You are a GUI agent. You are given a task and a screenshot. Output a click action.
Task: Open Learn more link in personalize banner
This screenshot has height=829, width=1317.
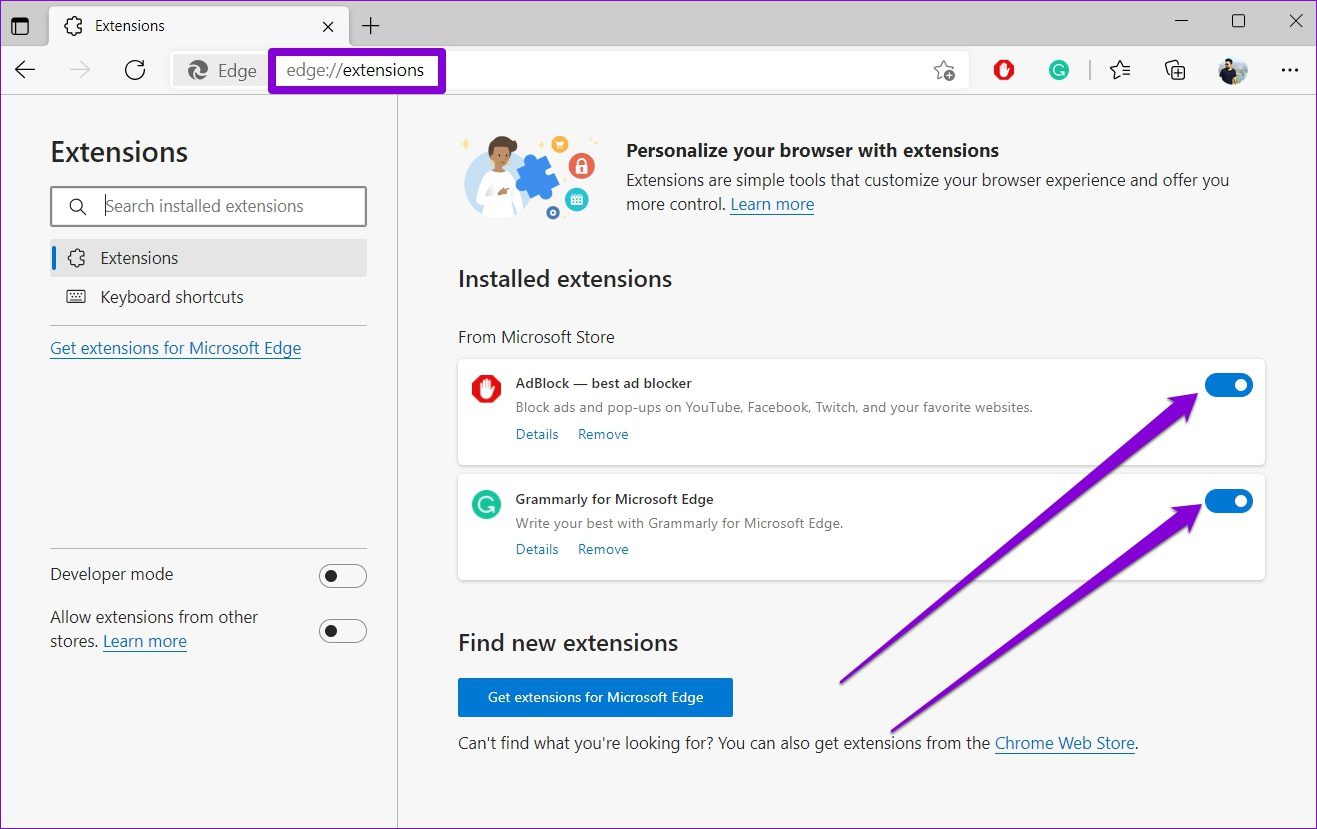point(772,204)
